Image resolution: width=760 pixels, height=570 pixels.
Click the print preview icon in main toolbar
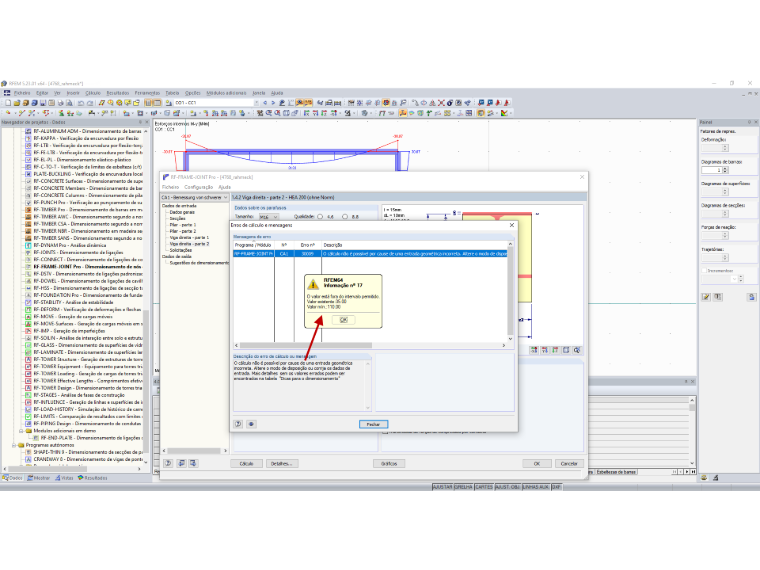pyautogui.click(x=69, y=103)
